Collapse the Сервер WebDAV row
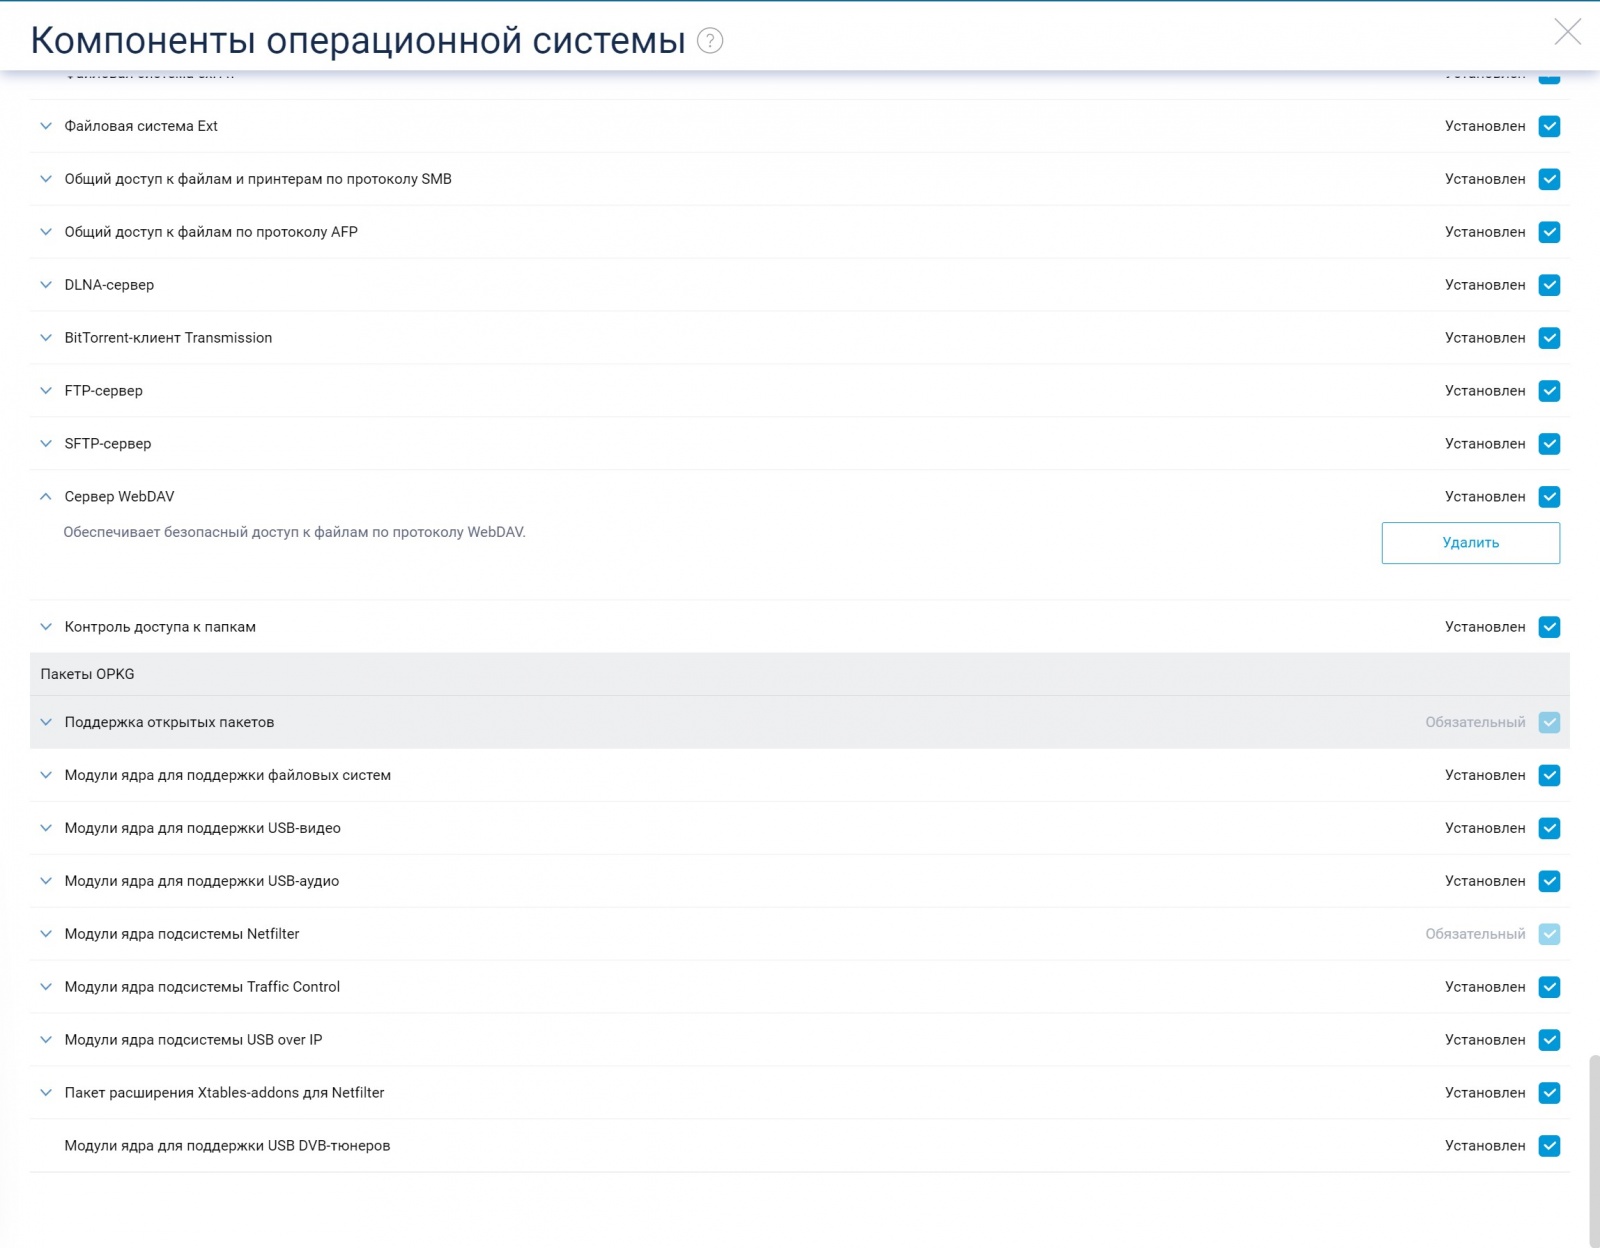This screenshot has height=1248, width=1600. click(x=46, y=497)
